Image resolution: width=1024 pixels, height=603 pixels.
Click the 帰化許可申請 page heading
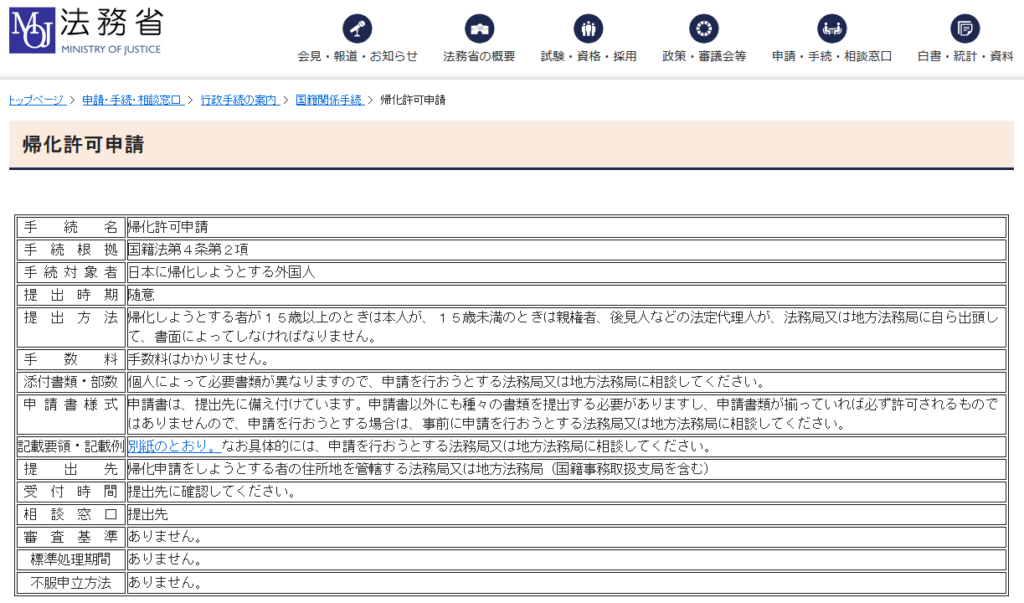click(x=83, y=145)
